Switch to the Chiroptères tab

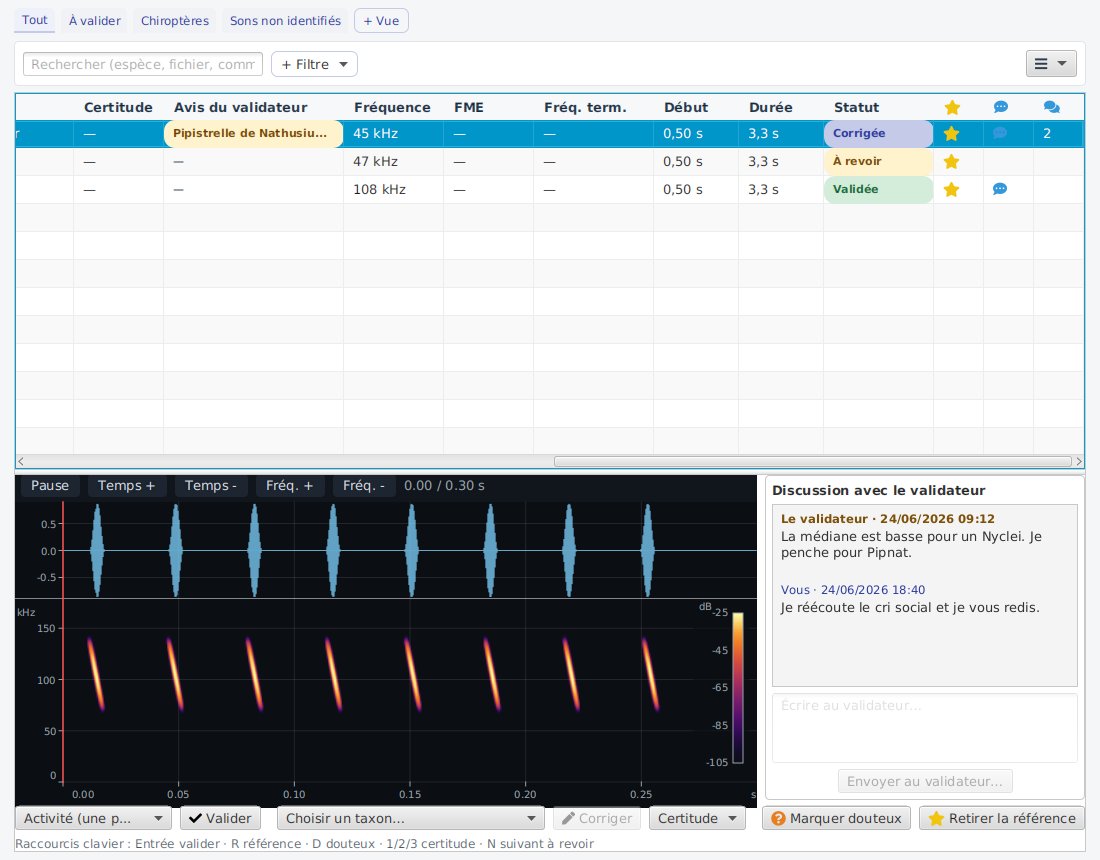pyautogui.click(x=175, y=21)
